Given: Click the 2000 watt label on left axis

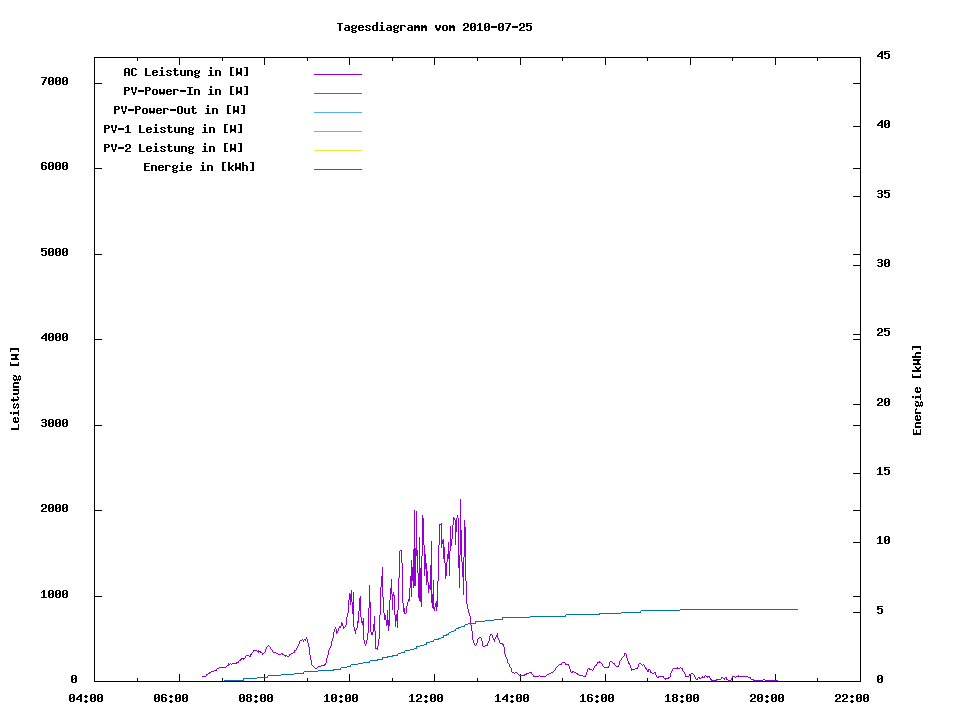Looking at the screenshot, I should tap(54, 509).
